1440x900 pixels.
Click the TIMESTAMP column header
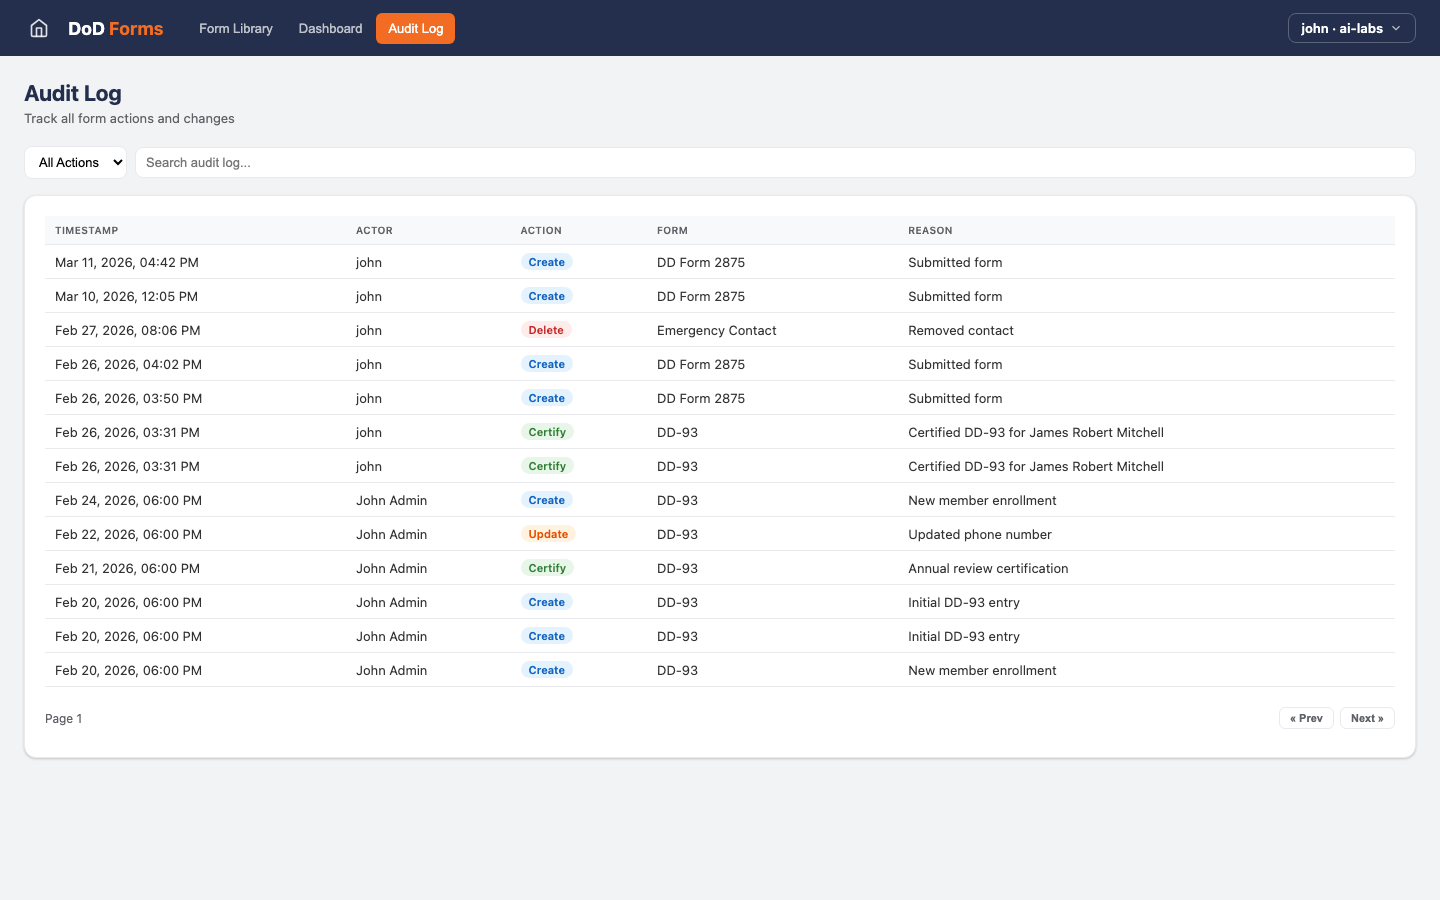(x=86, y=230)
